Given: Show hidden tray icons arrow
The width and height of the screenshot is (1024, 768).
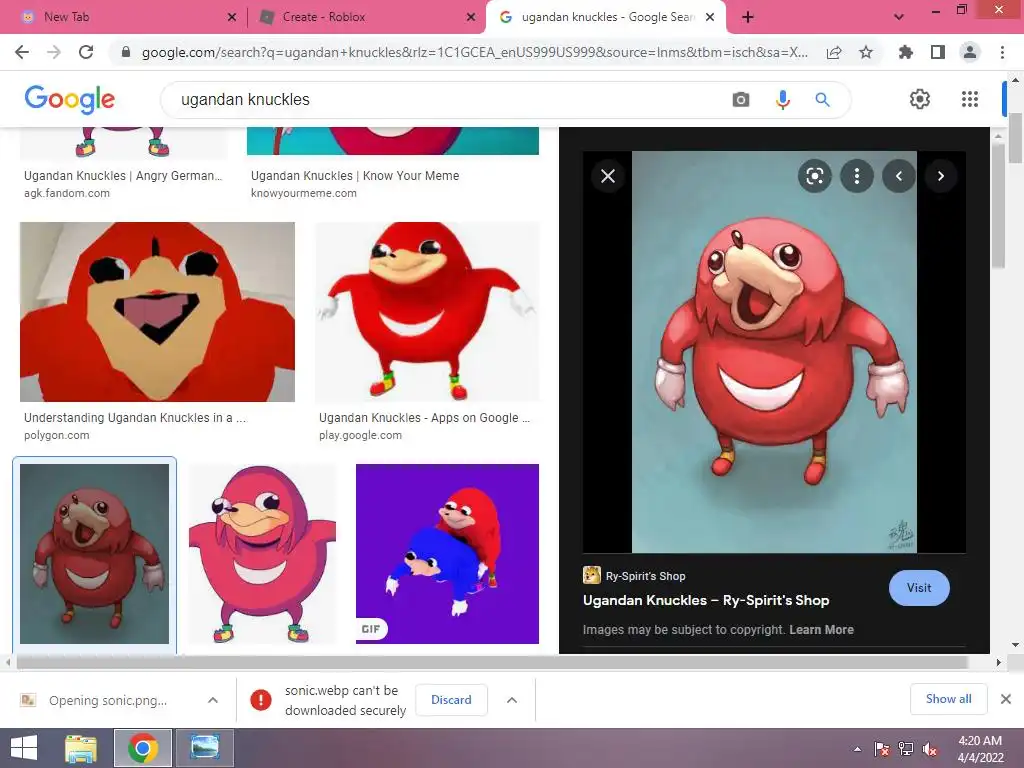Looking at the screenshot, I should [x=857, y=749].
